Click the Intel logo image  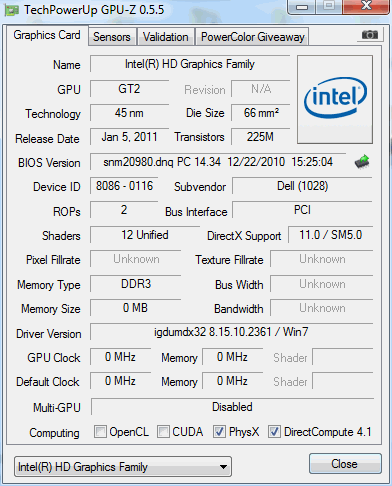point(335,100)
